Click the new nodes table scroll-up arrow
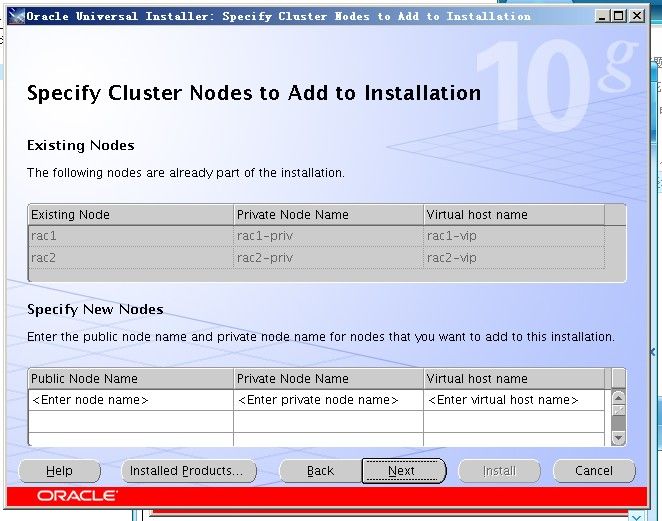The height and width of the screenshot is (521, 662). (x=618, y=397)
